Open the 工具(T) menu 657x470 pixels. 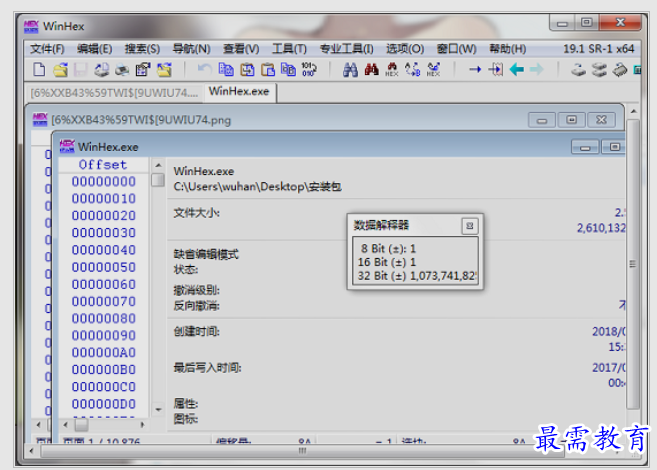[x=289, y=49]
